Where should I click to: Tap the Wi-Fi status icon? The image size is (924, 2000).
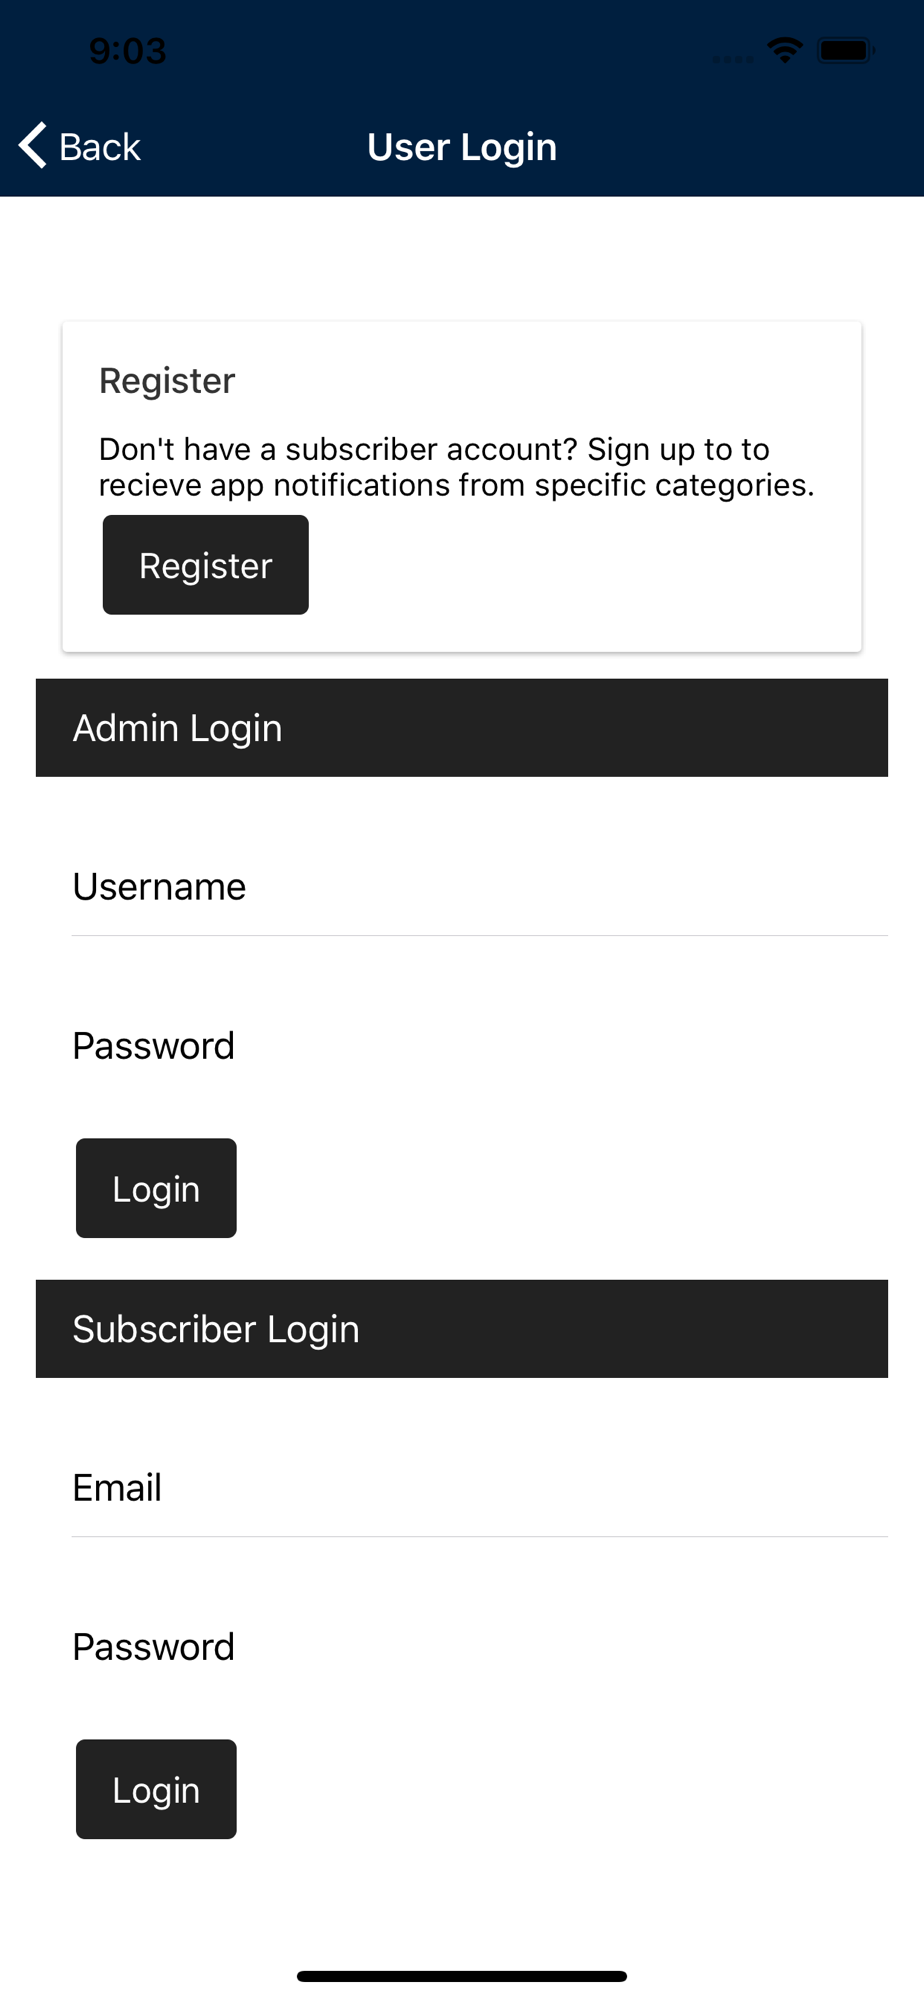click(x=785, y=50)
